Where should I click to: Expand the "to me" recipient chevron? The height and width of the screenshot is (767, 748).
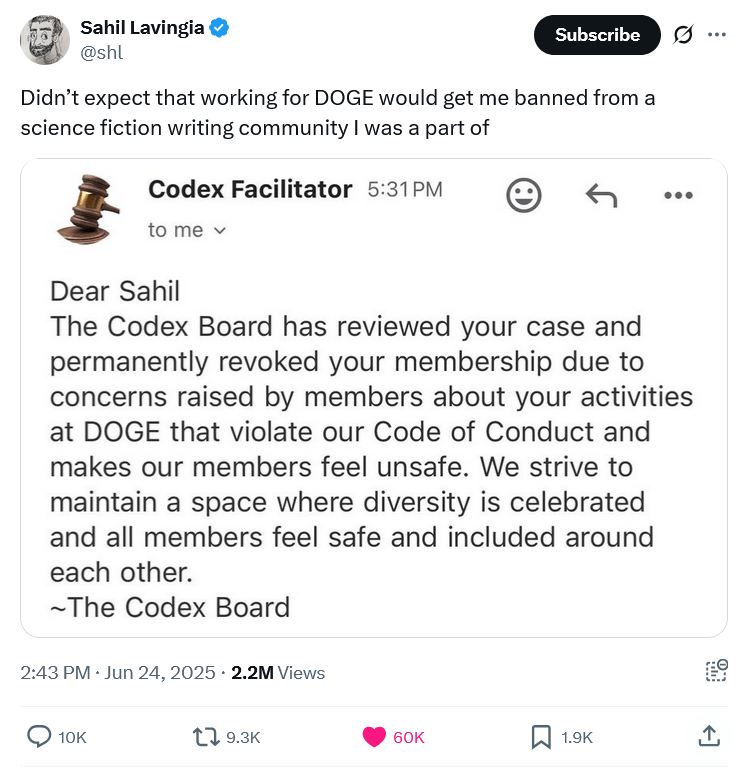tap(220, 231)
